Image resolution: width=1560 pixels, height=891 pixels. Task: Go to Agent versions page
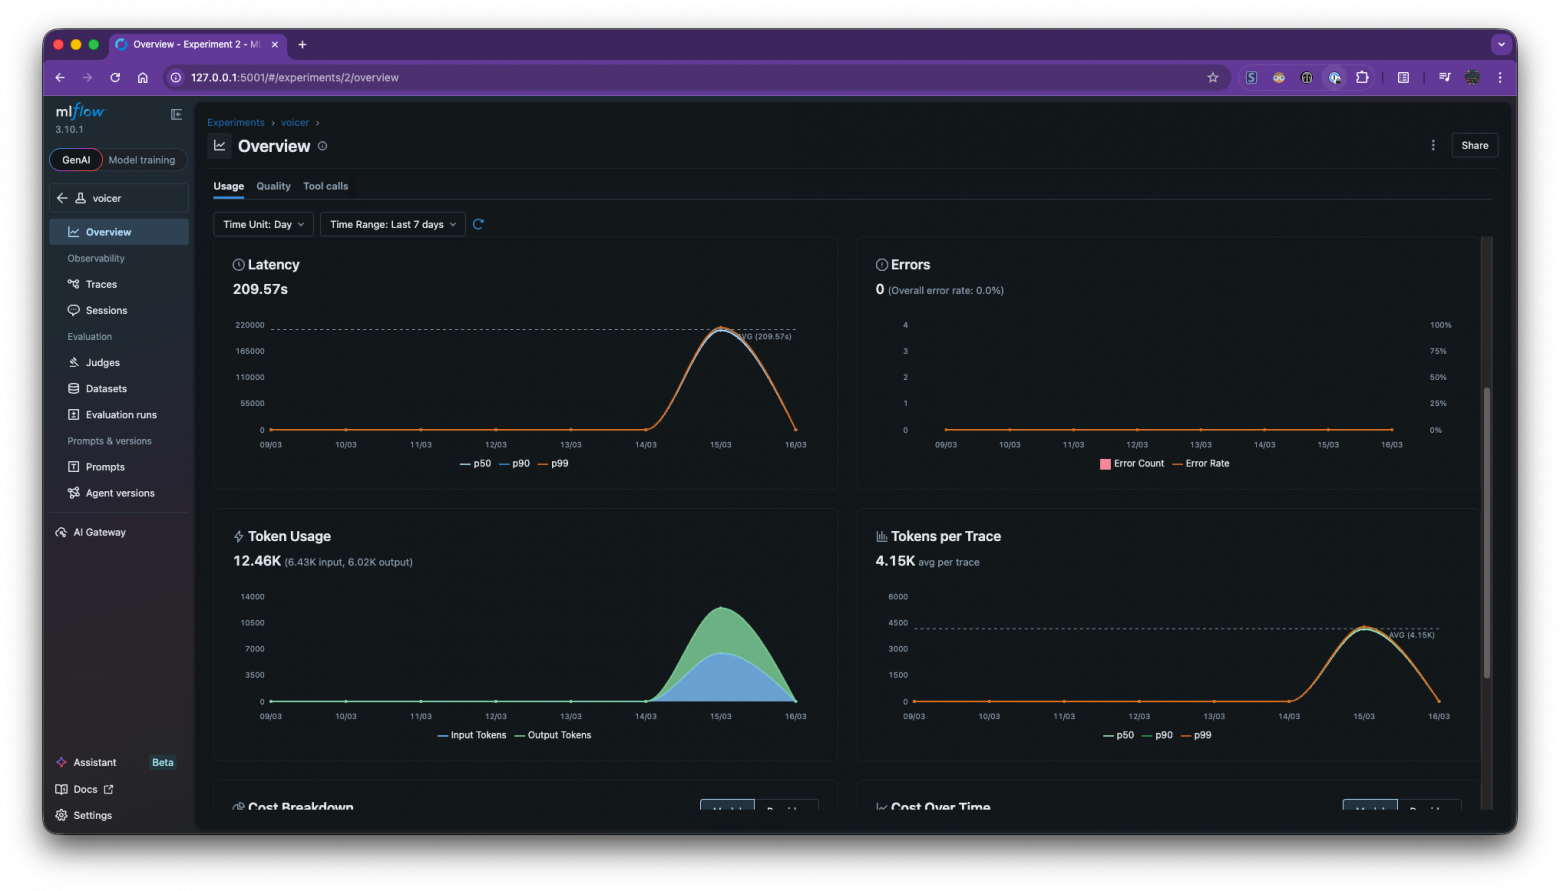click(119, 493)
